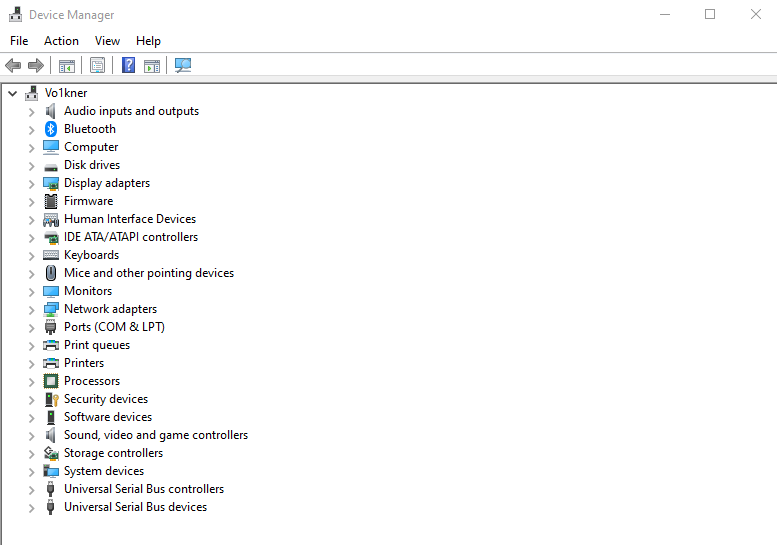Click the Security devices key icon
The width and height of the screenshot is (777, 545).
point(52,399)
